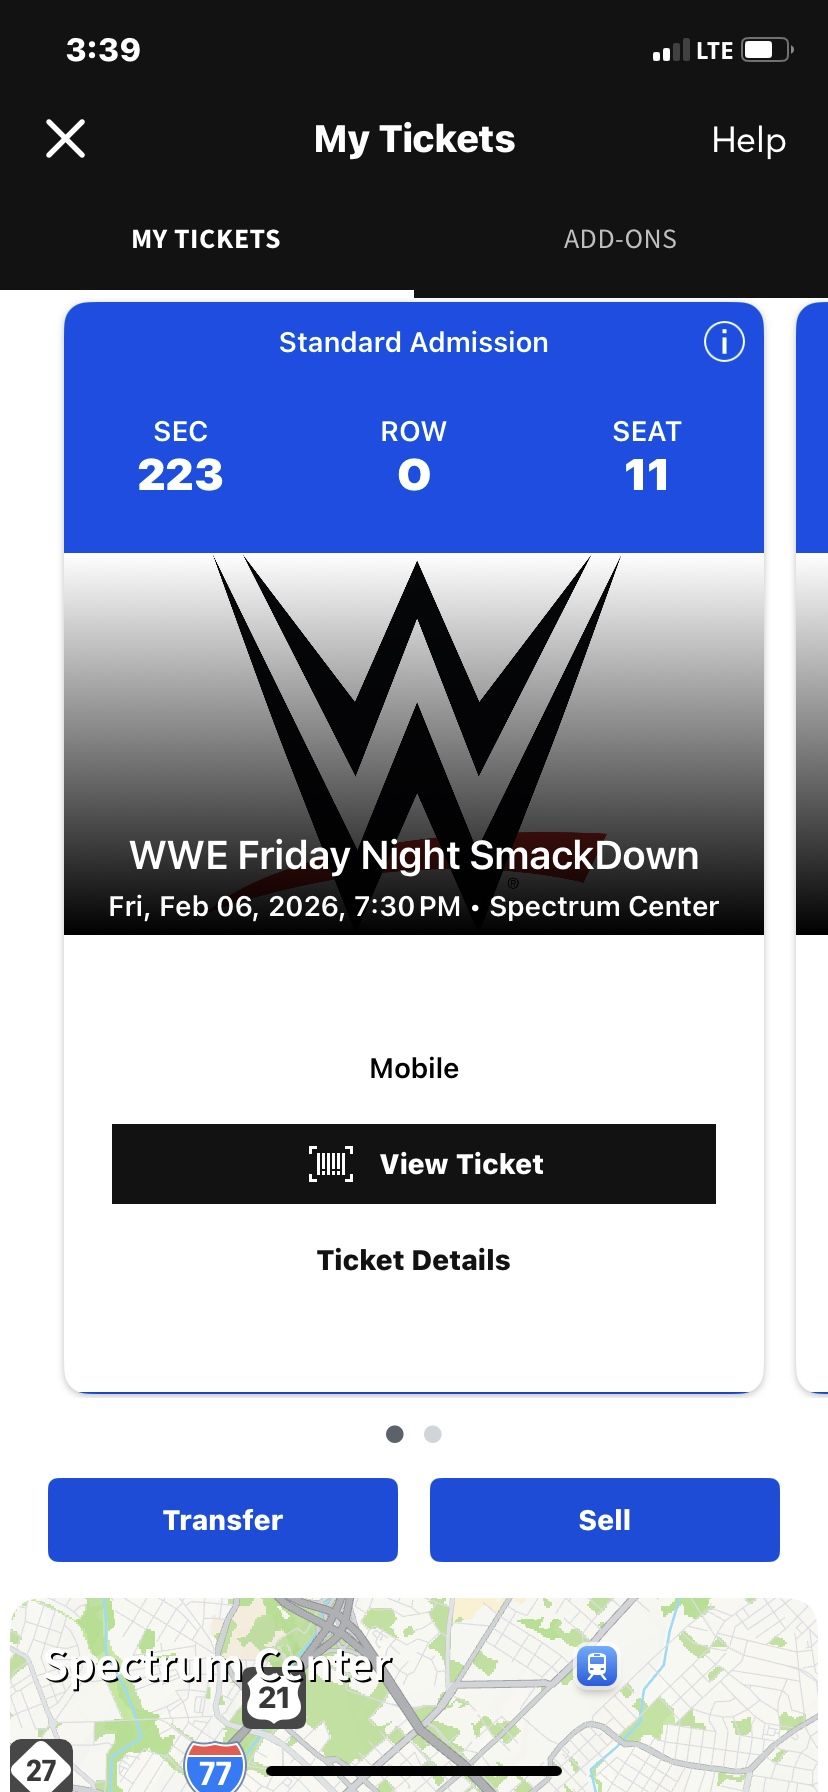Image resolution: width=828 pixels, height=1792 pixels.
Task: Tap the battery icon in status bar
Action: coord(767,50)
